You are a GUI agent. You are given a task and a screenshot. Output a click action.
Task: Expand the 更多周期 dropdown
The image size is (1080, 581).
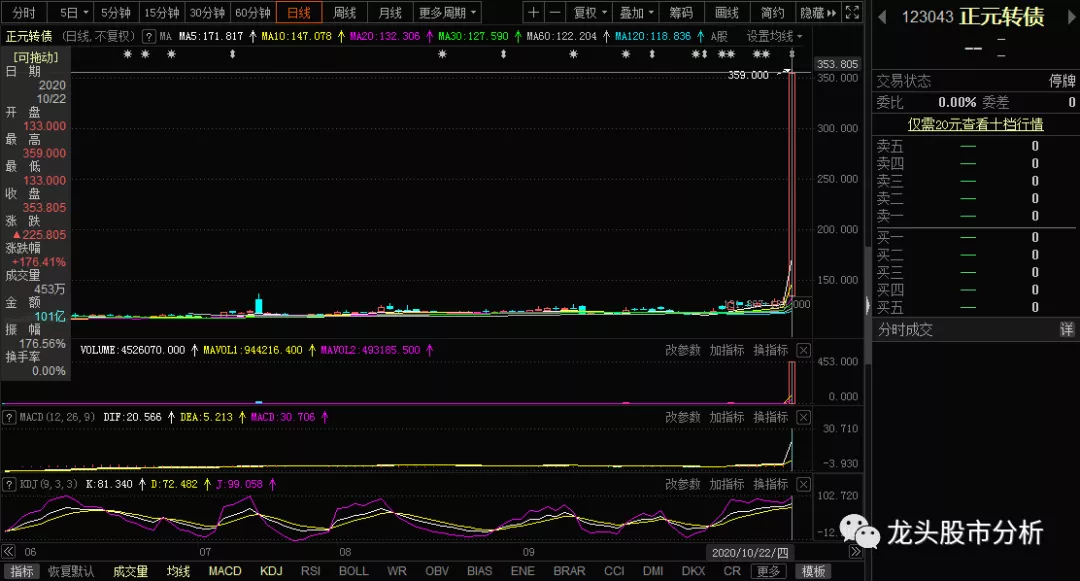tap(447, 13)
